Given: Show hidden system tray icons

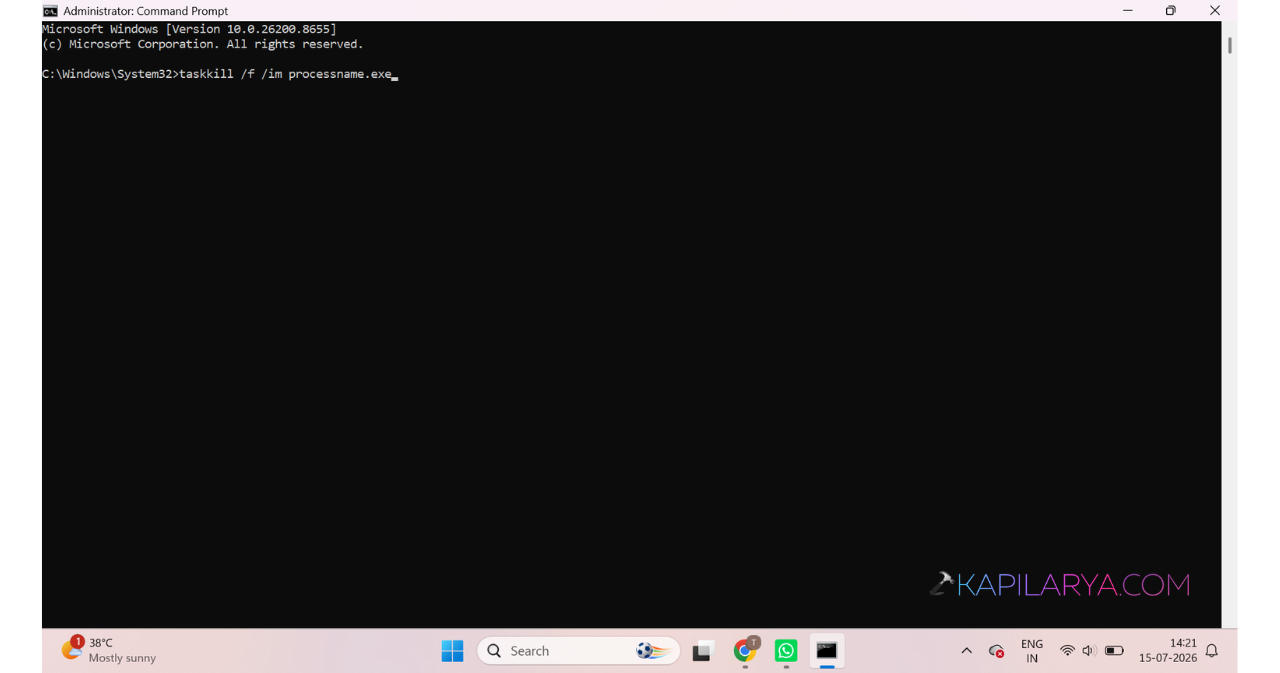Looking at the screenshot, I should click(x=966, y=651).
